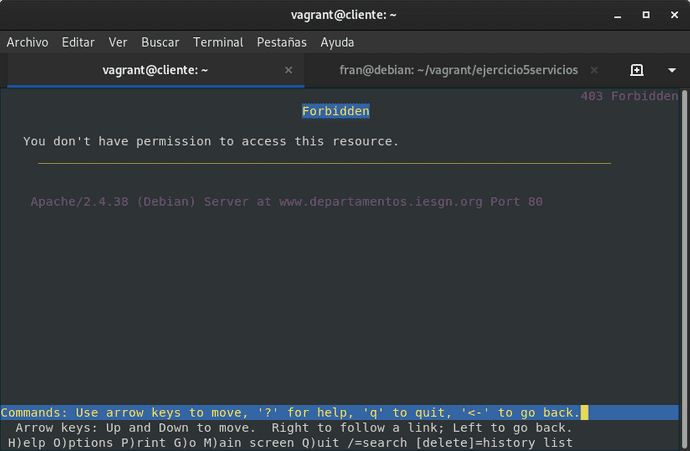Open the Ayuda menu

(337, 42)
